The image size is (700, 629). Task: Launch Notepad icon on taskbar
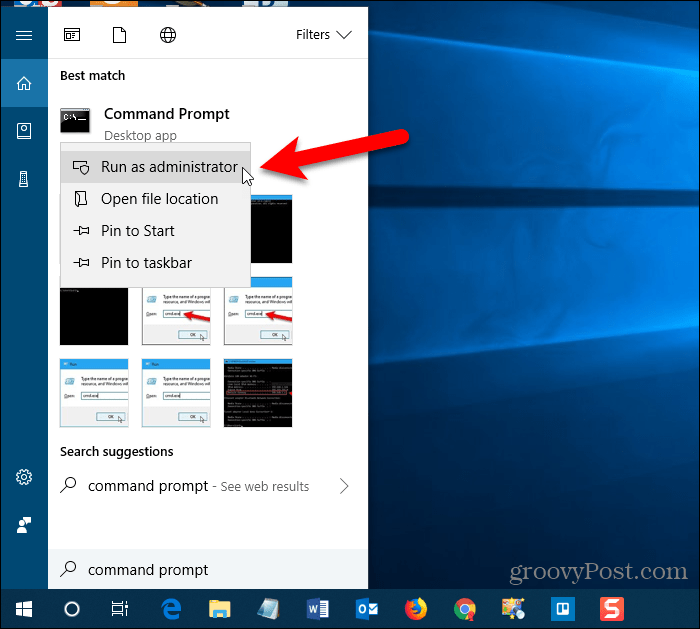268,609
